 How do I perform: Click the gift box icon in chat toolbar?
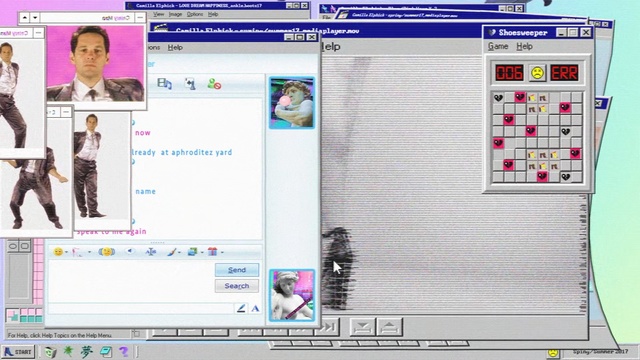point(212,252)
